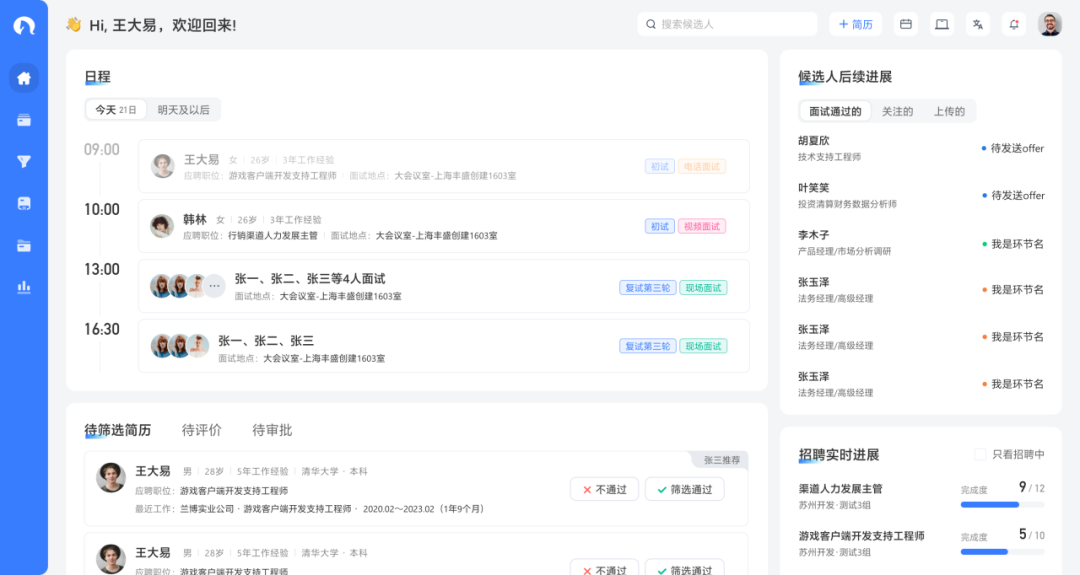The height and width of the screenshot is (575, 1080).
Task: Click 韩林's avatar in the schedule
Action: (x=162, y=226)
